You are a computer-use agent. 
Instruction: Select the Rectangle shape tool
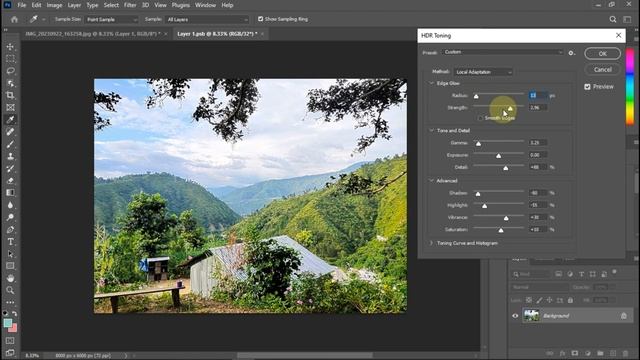[10, 266]
